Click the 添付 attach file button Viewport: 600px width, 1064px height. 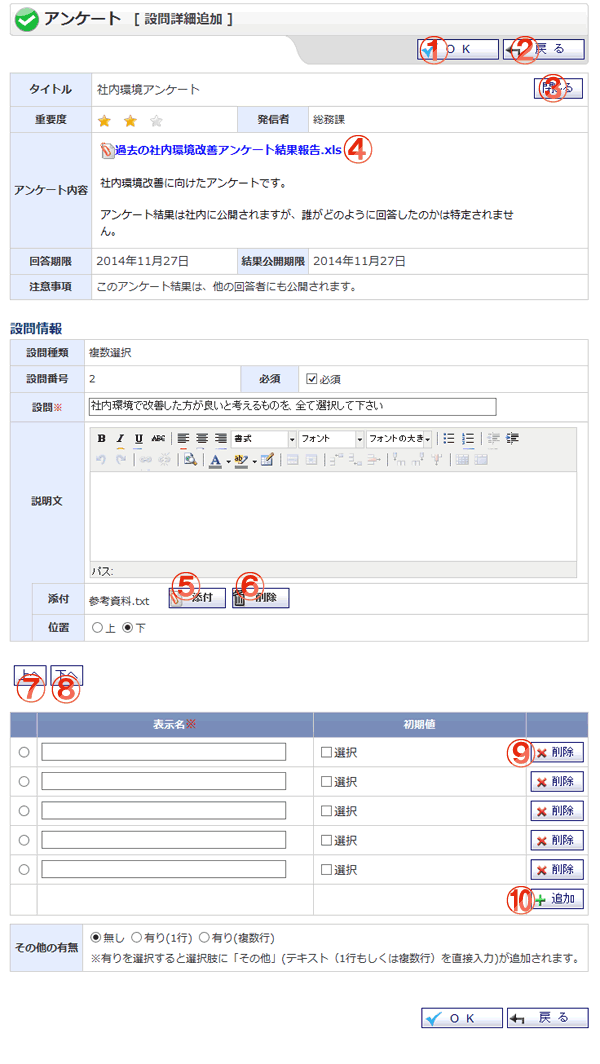197,598
